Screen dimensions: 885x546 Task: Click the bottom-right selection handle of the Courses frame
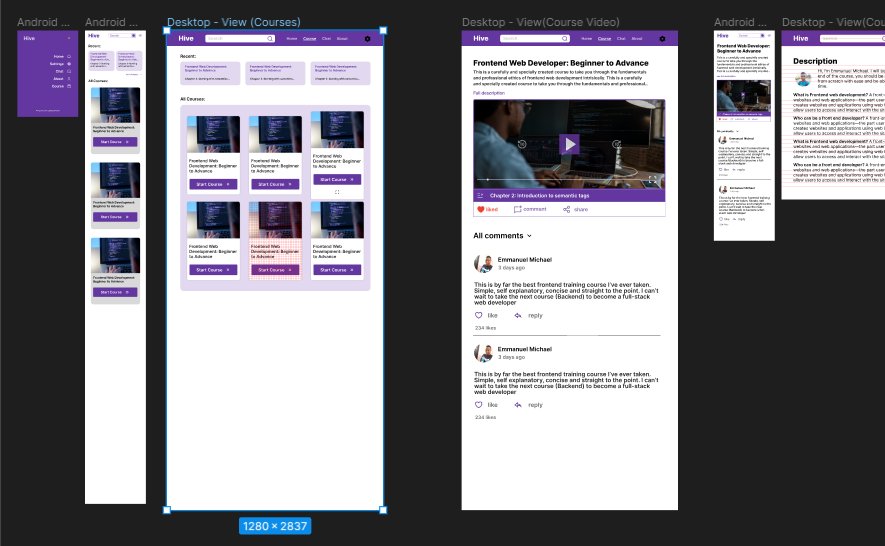pyautogui.click(x=383, y=510)
